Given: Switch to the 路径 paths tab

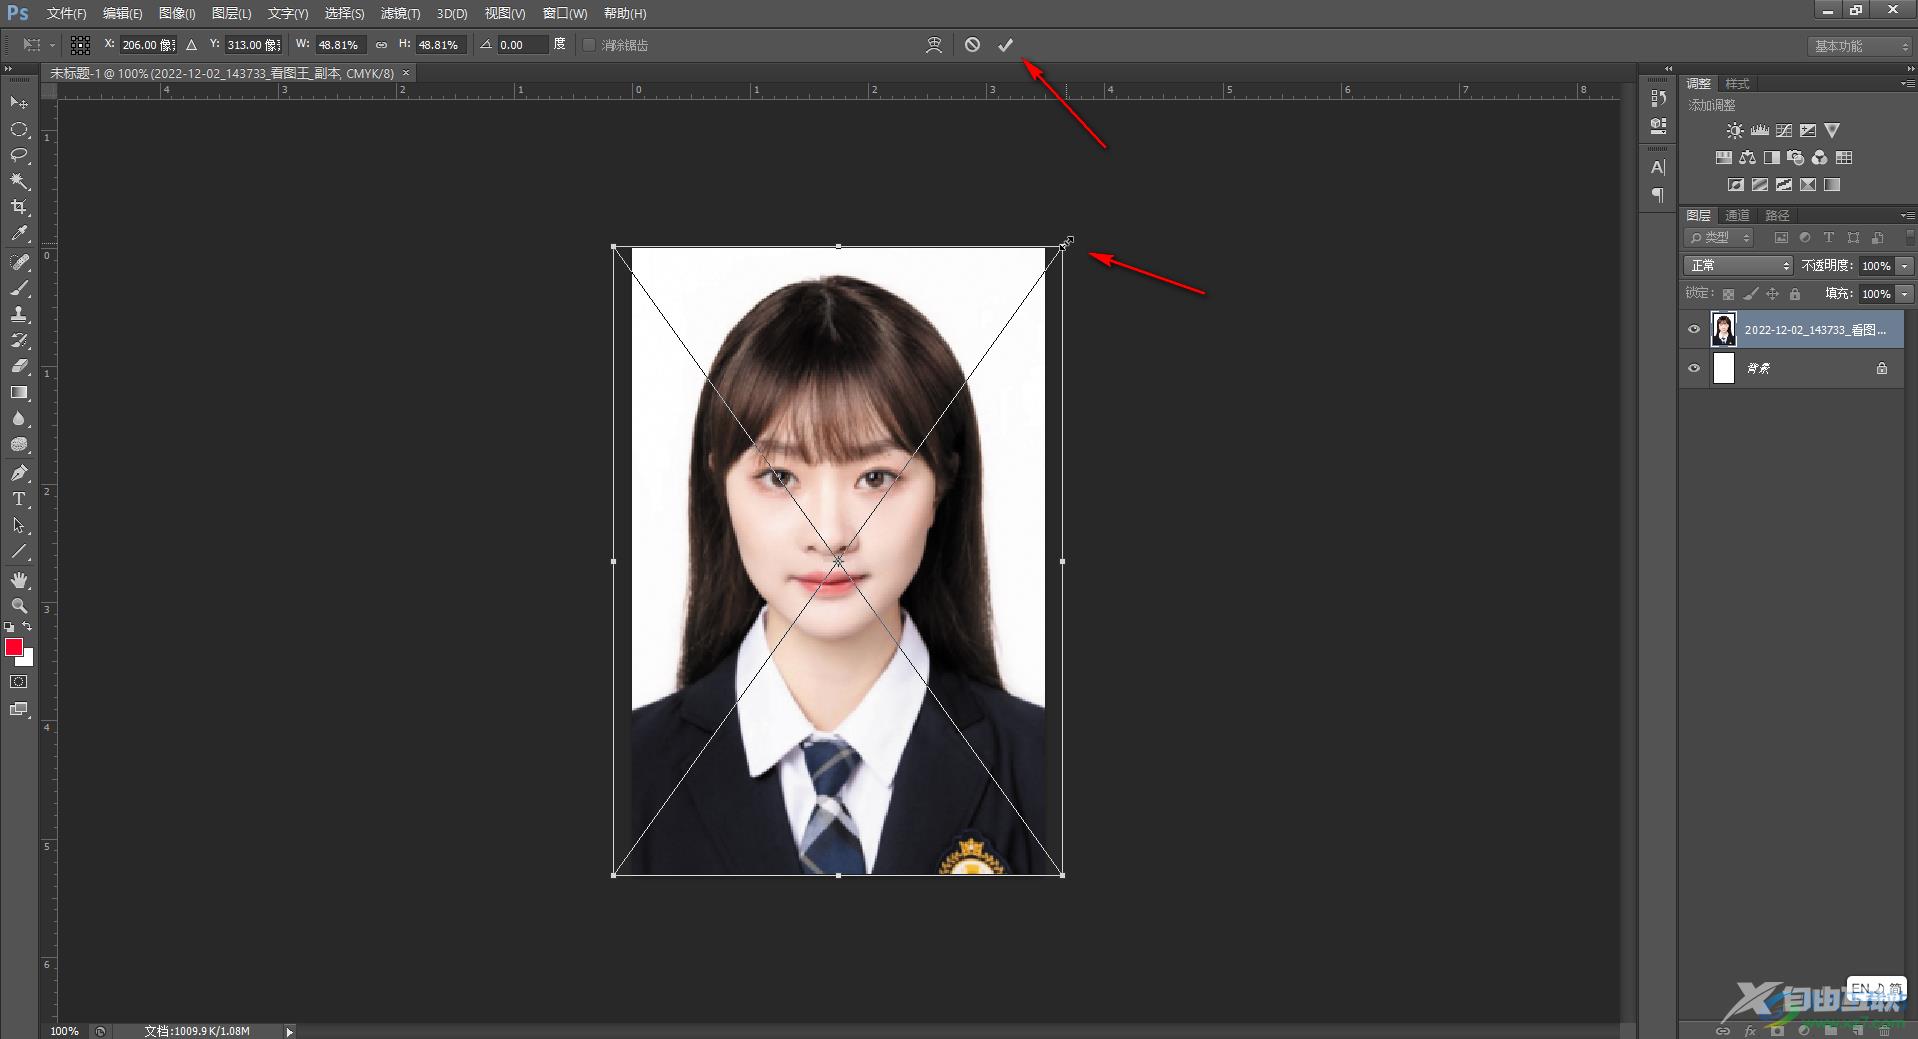Looking at the screenshot, I should (1777, 215).
